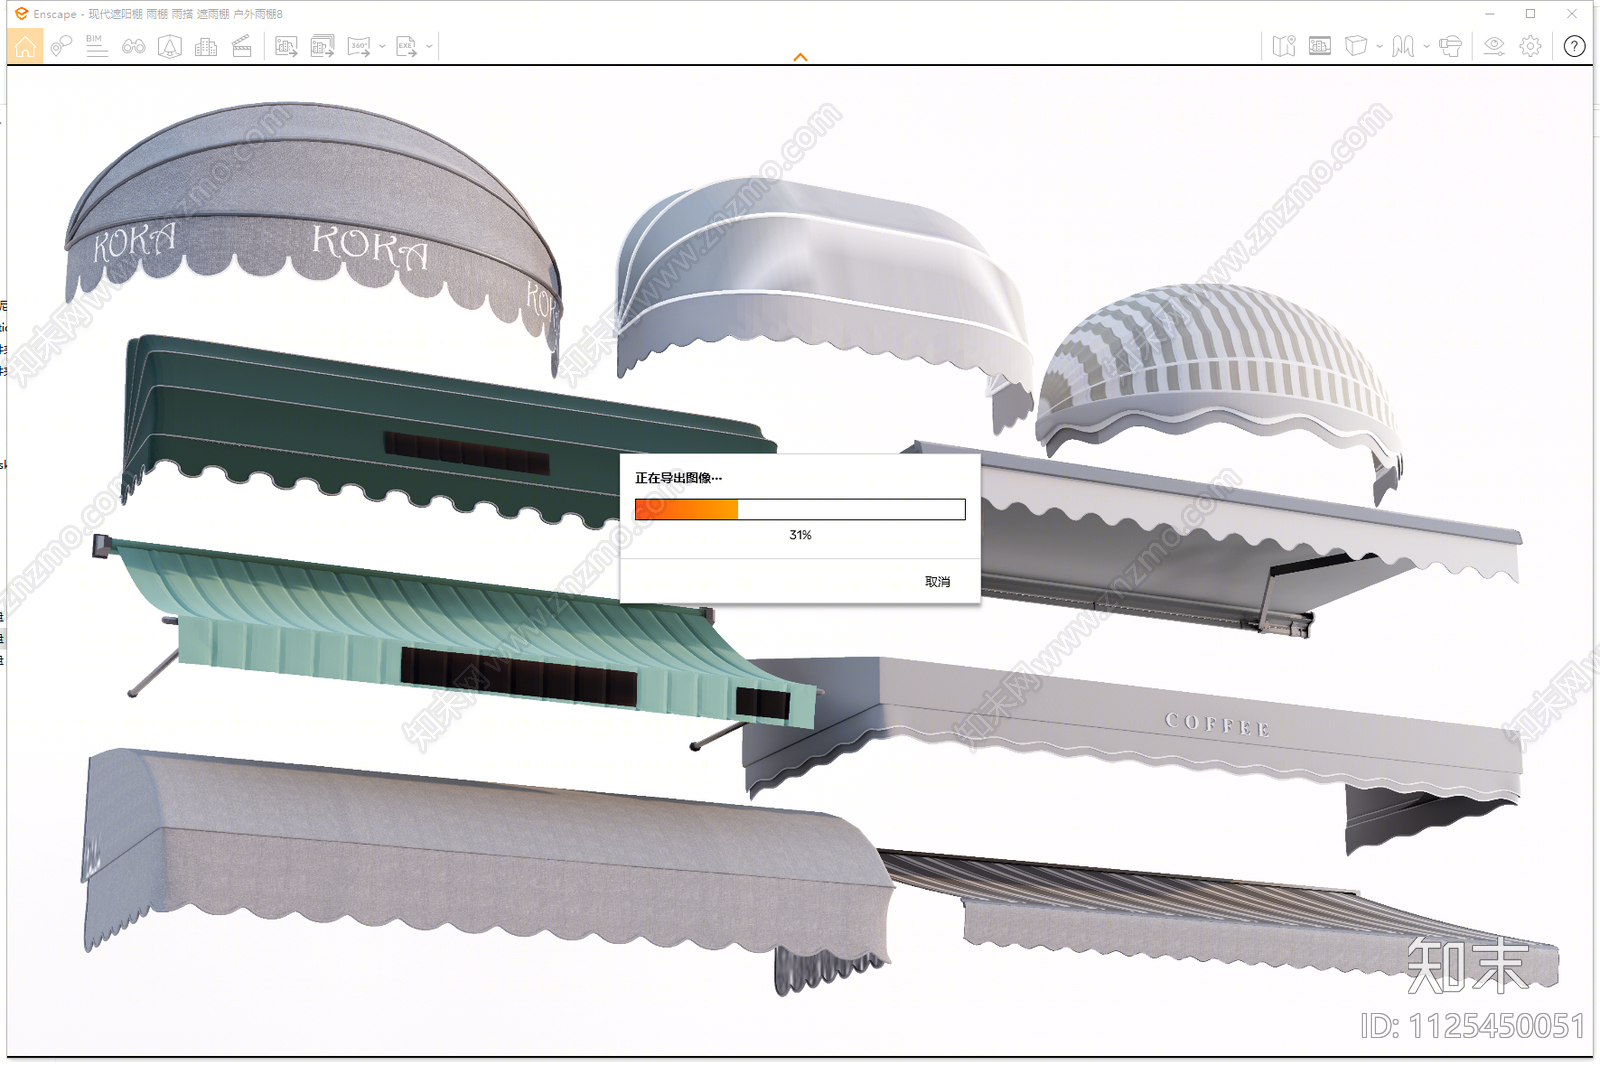Close the Enscape window

pos(1572,14)
